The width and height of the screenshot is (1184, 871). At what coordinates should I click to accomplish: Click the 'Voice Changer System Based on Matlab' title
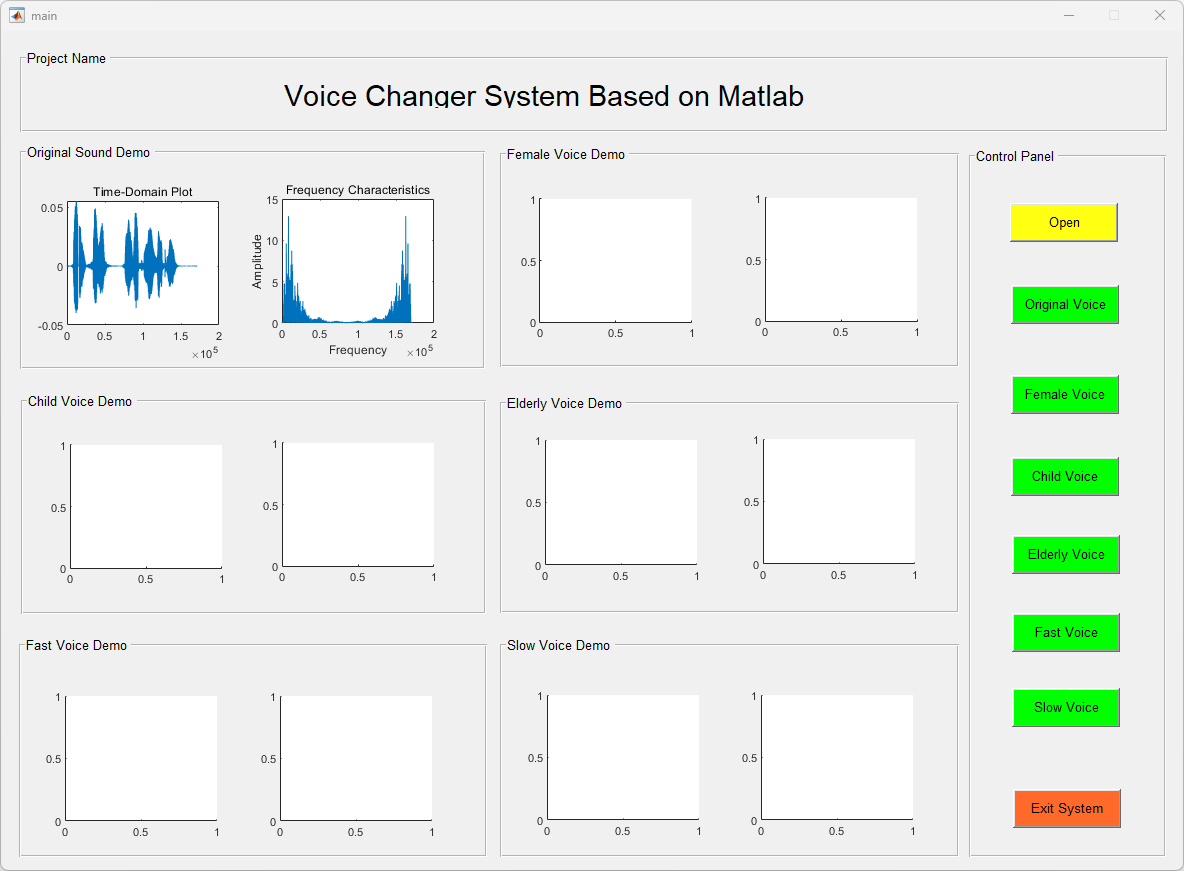pos(544,96)
